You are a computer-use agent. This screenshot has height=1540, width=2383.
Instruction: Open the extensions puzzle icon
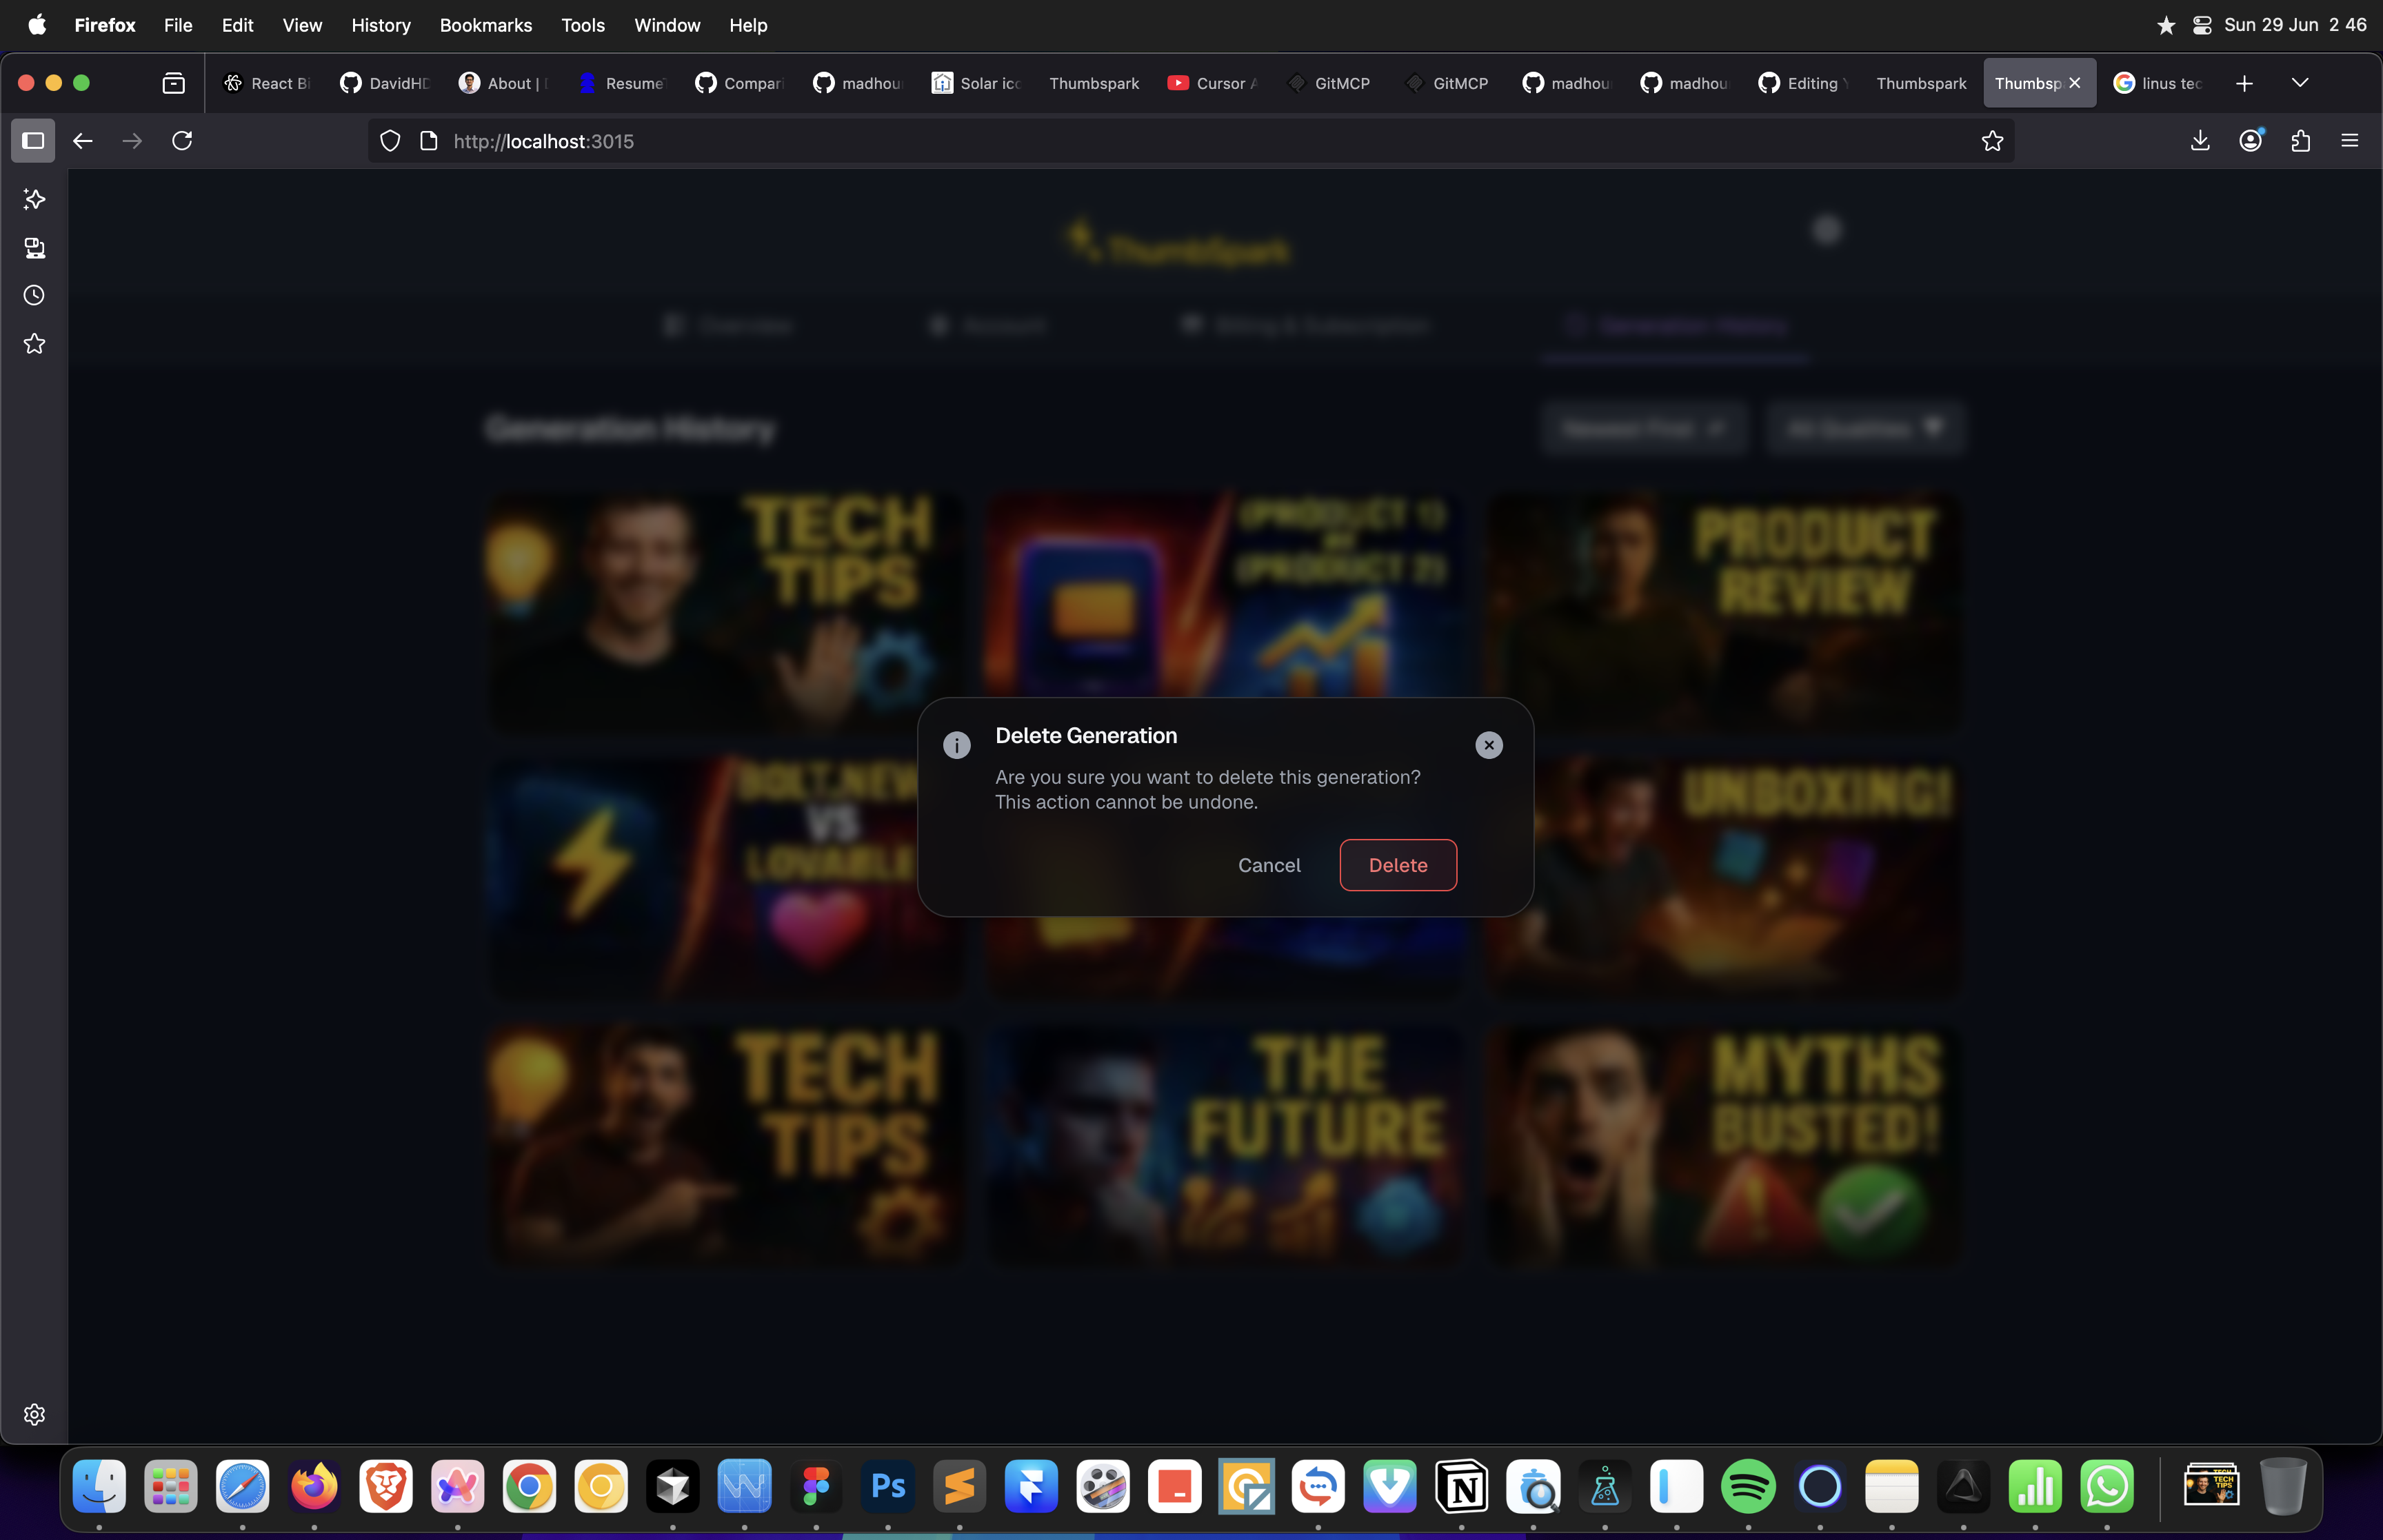[2300, 141]
